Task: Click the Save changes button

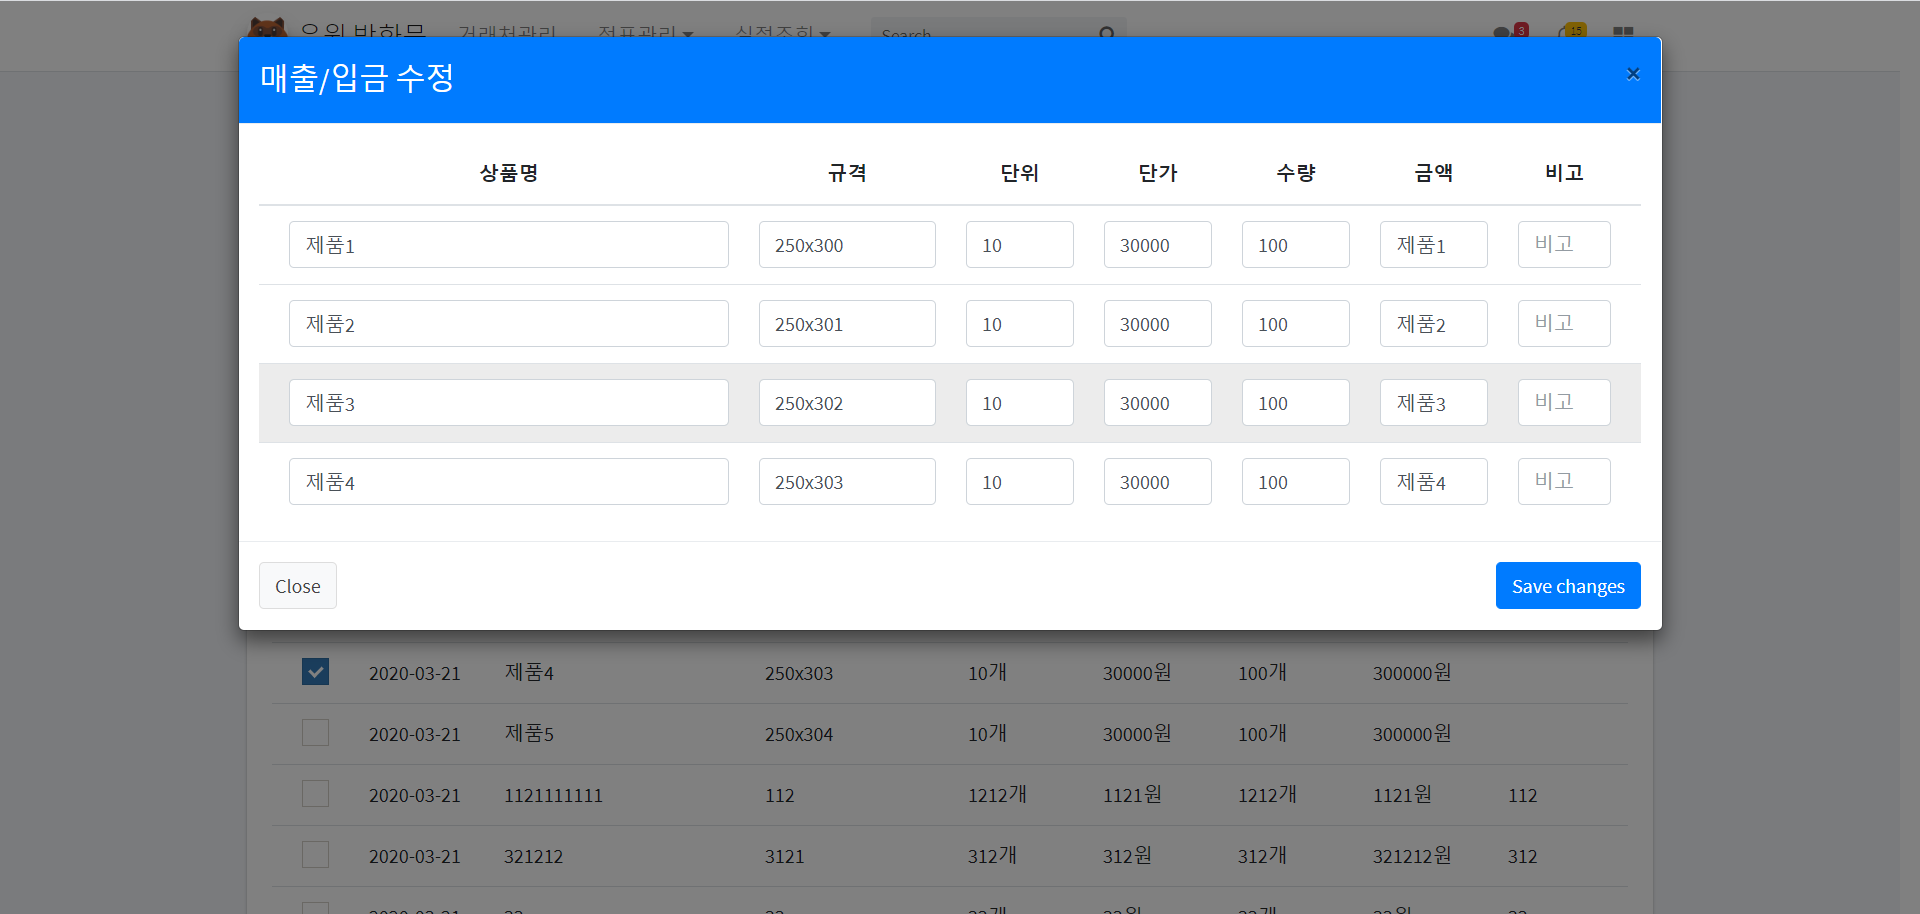Action: point(1568,586)
